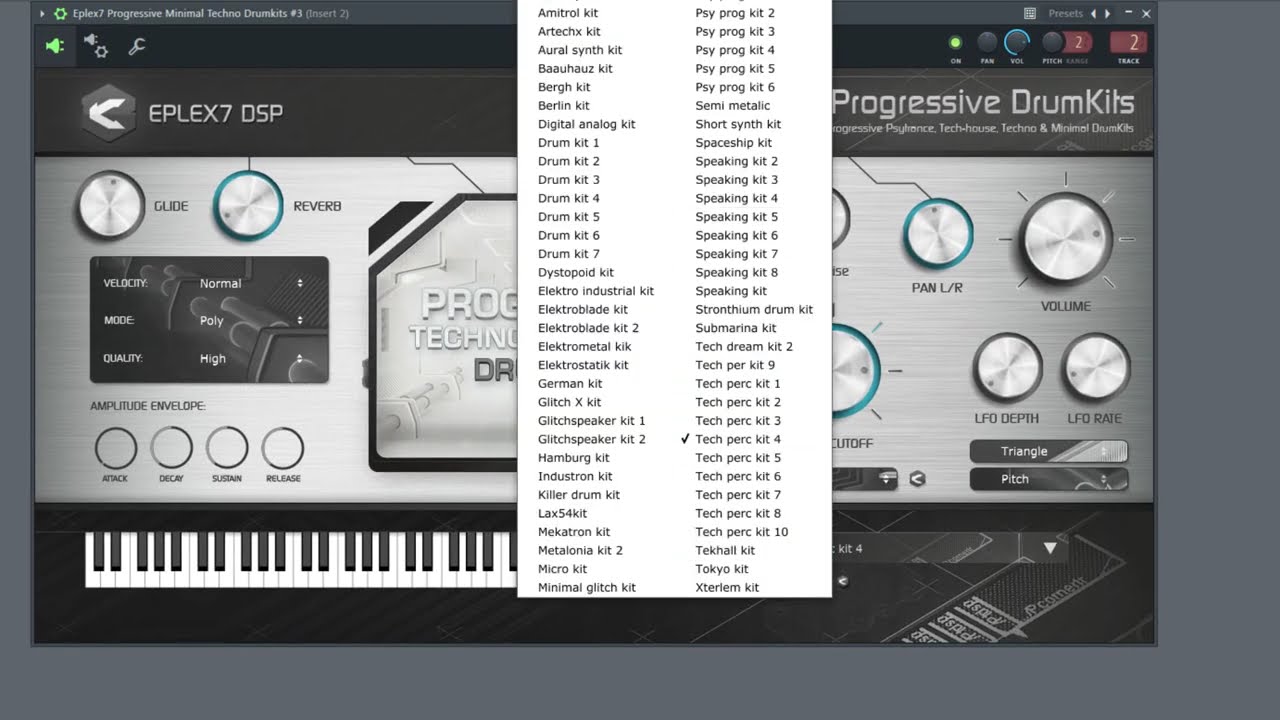
Task: Click the TRACK number box
Action: pos(1129,42)
